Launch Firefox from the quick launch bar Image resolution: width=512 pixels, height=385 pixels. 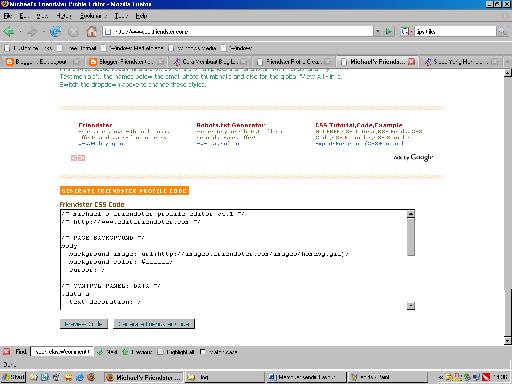click(x=91, y=377)
